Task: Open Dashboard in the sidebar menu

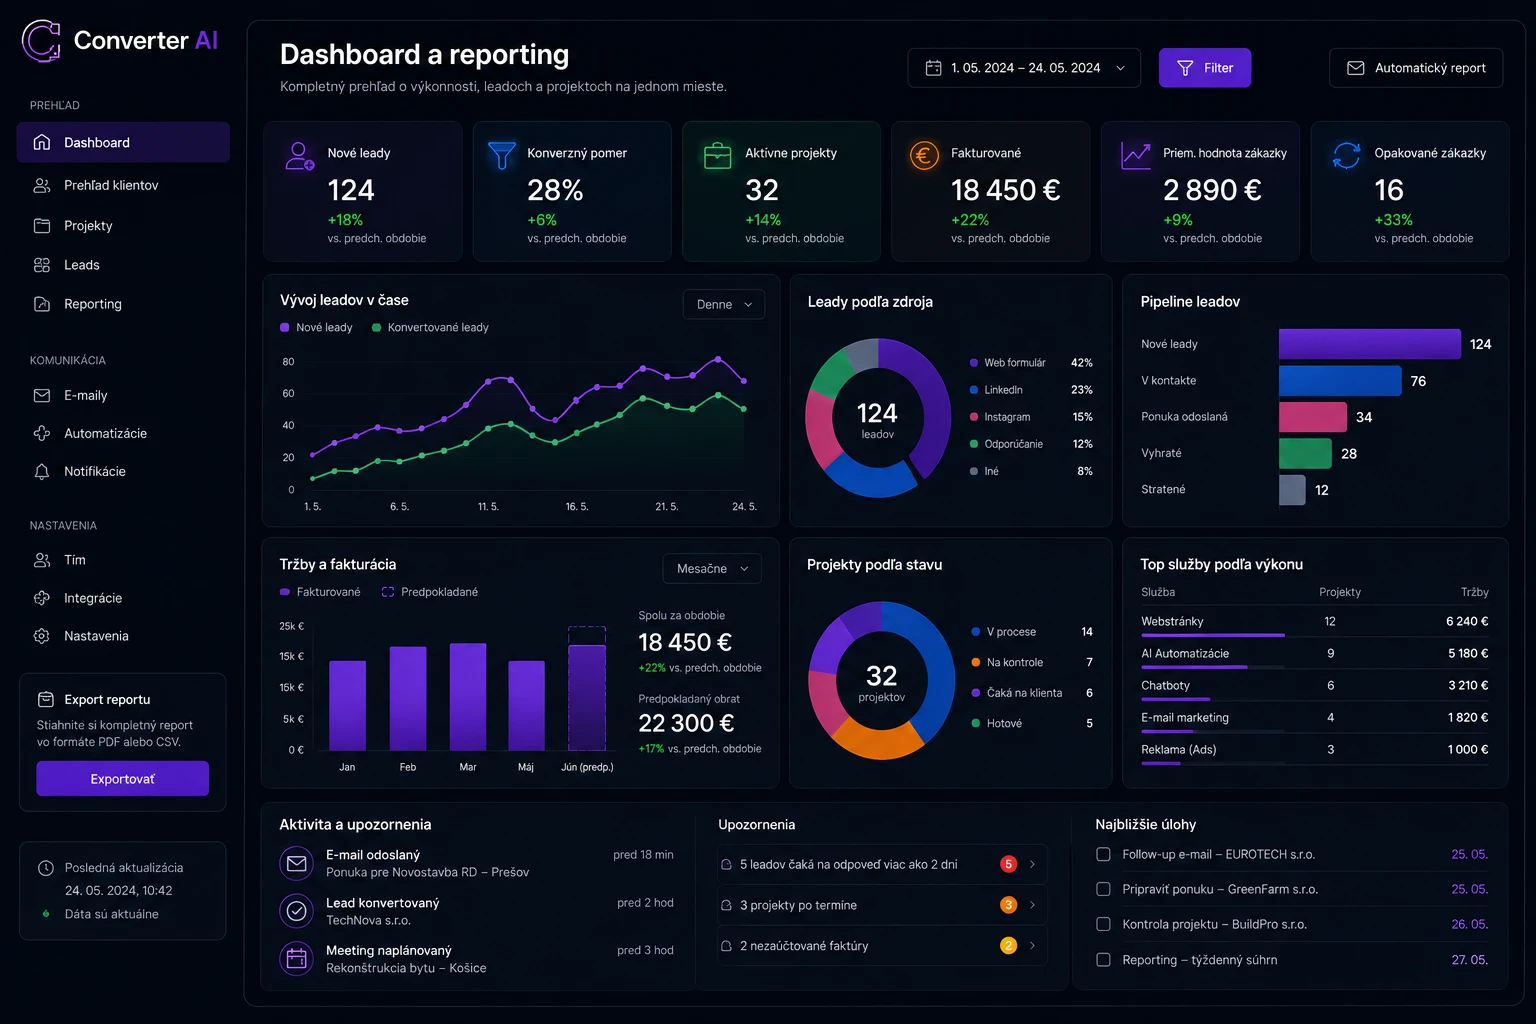Action: point(123,142)
